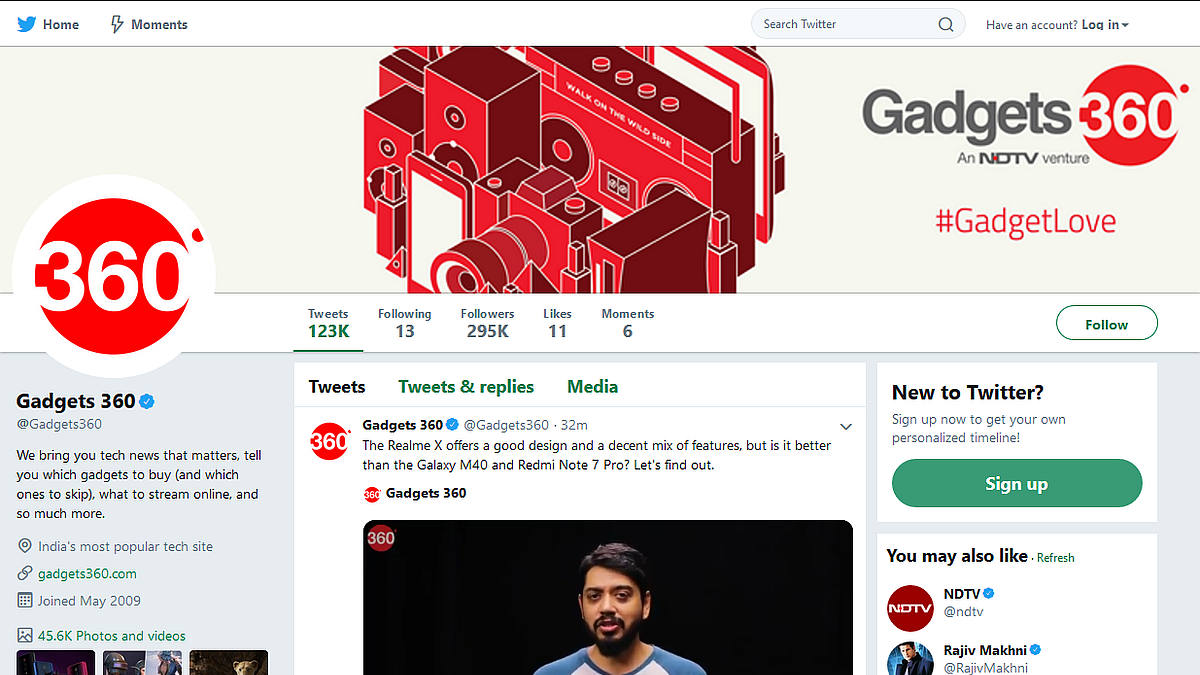Follow the Gadgets 360 account

[1106, 324]
